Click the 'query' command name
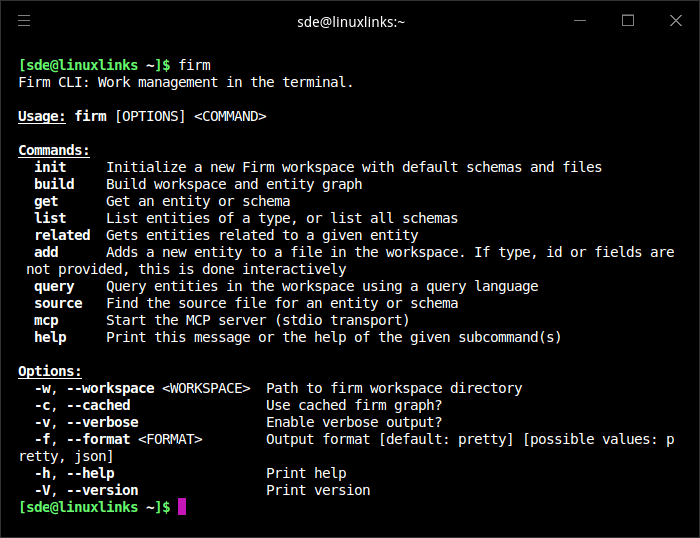 point(54,286)
